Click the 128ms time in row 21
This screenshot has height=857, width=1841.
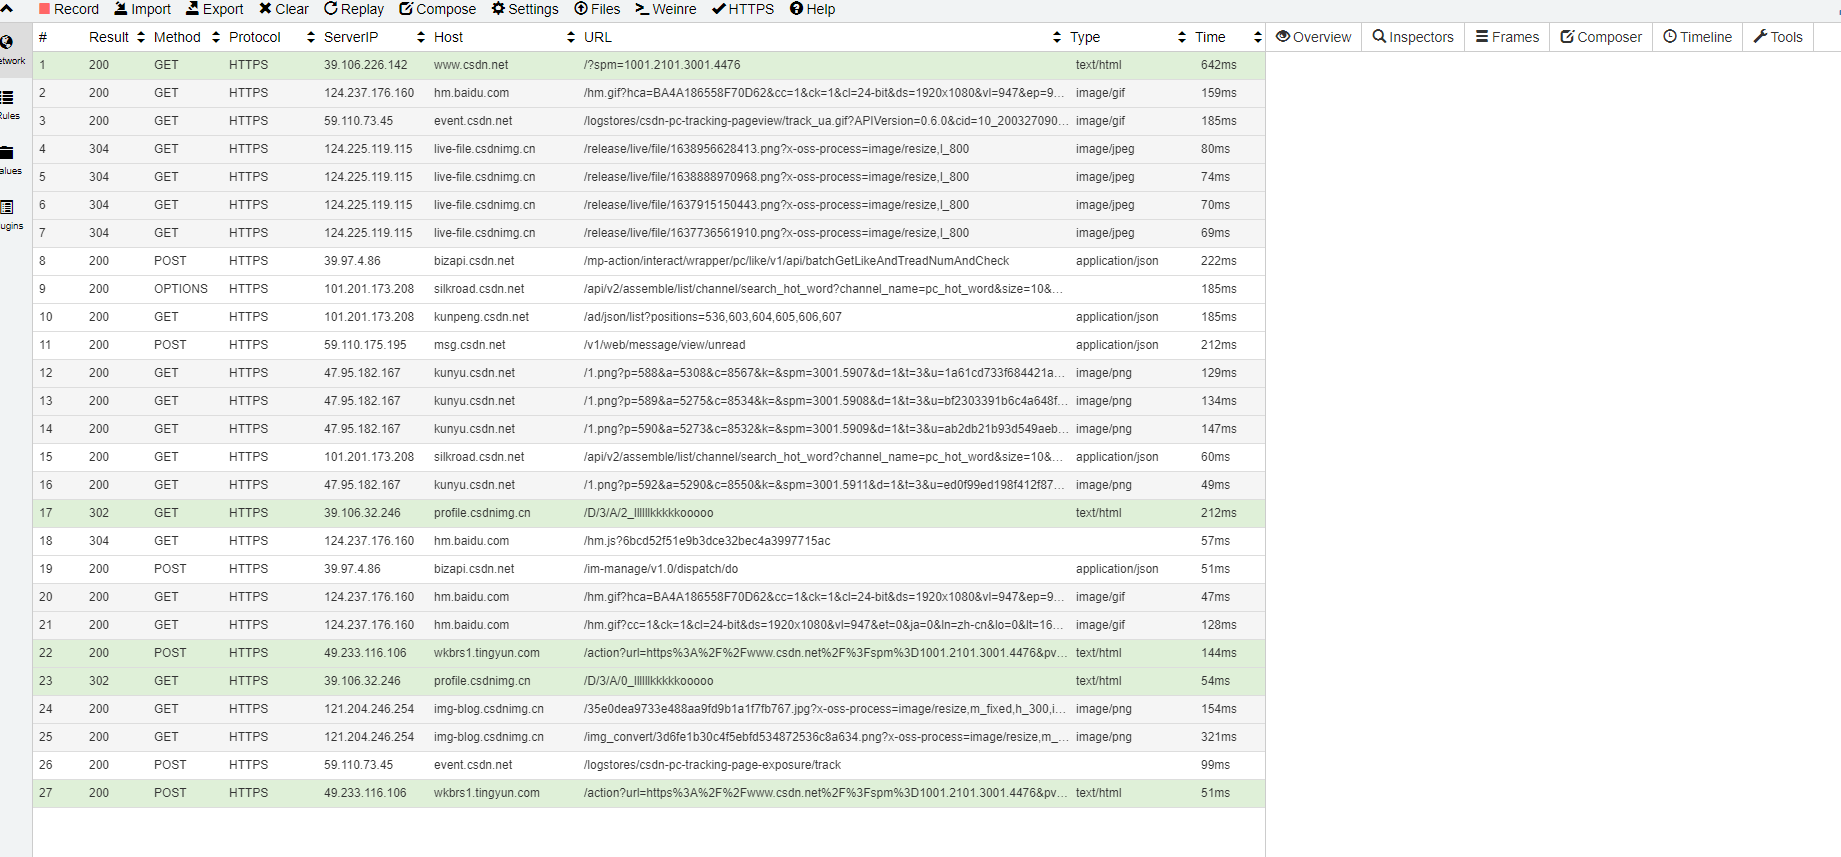pyautogui.click(x=1219, y=625)
